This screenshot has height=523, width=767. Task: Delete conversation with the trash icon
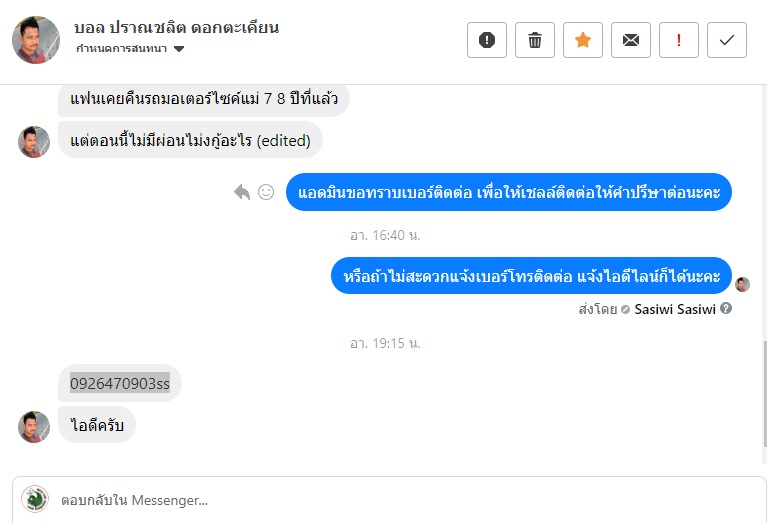pyautogui.click(x=535, y=40)
